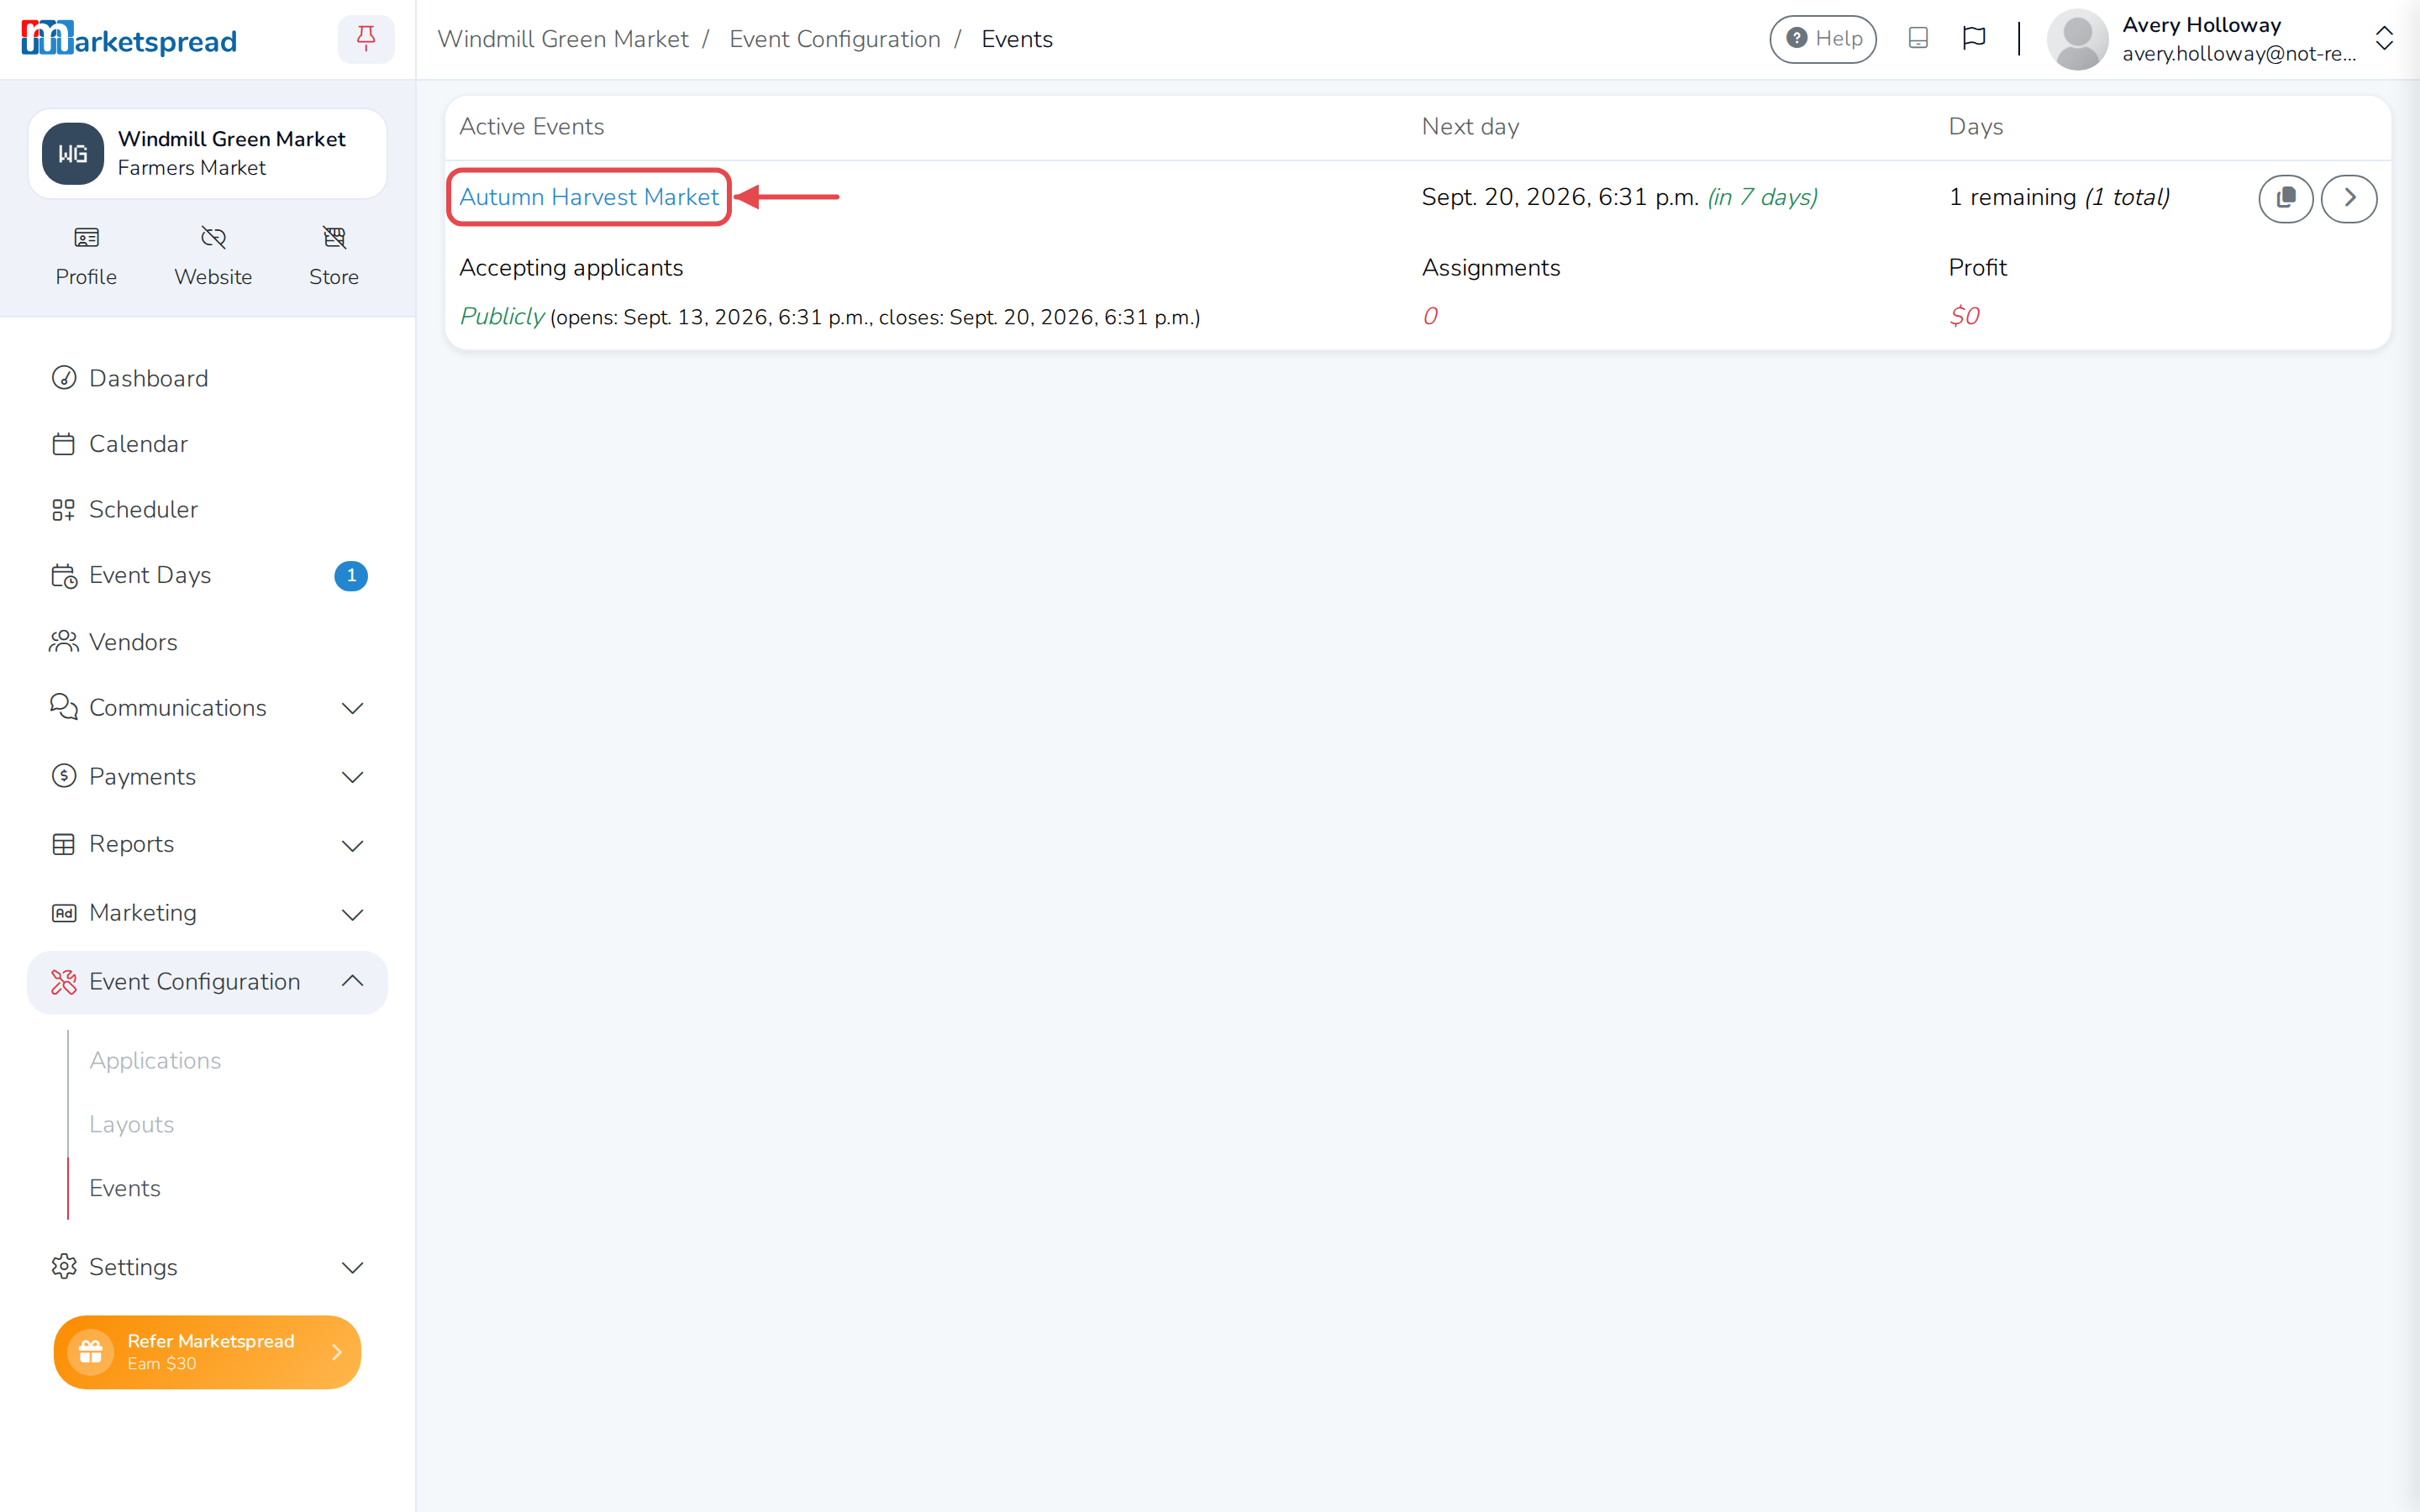
Task: Open the Profile shortcut
Action: pos(86,256)
